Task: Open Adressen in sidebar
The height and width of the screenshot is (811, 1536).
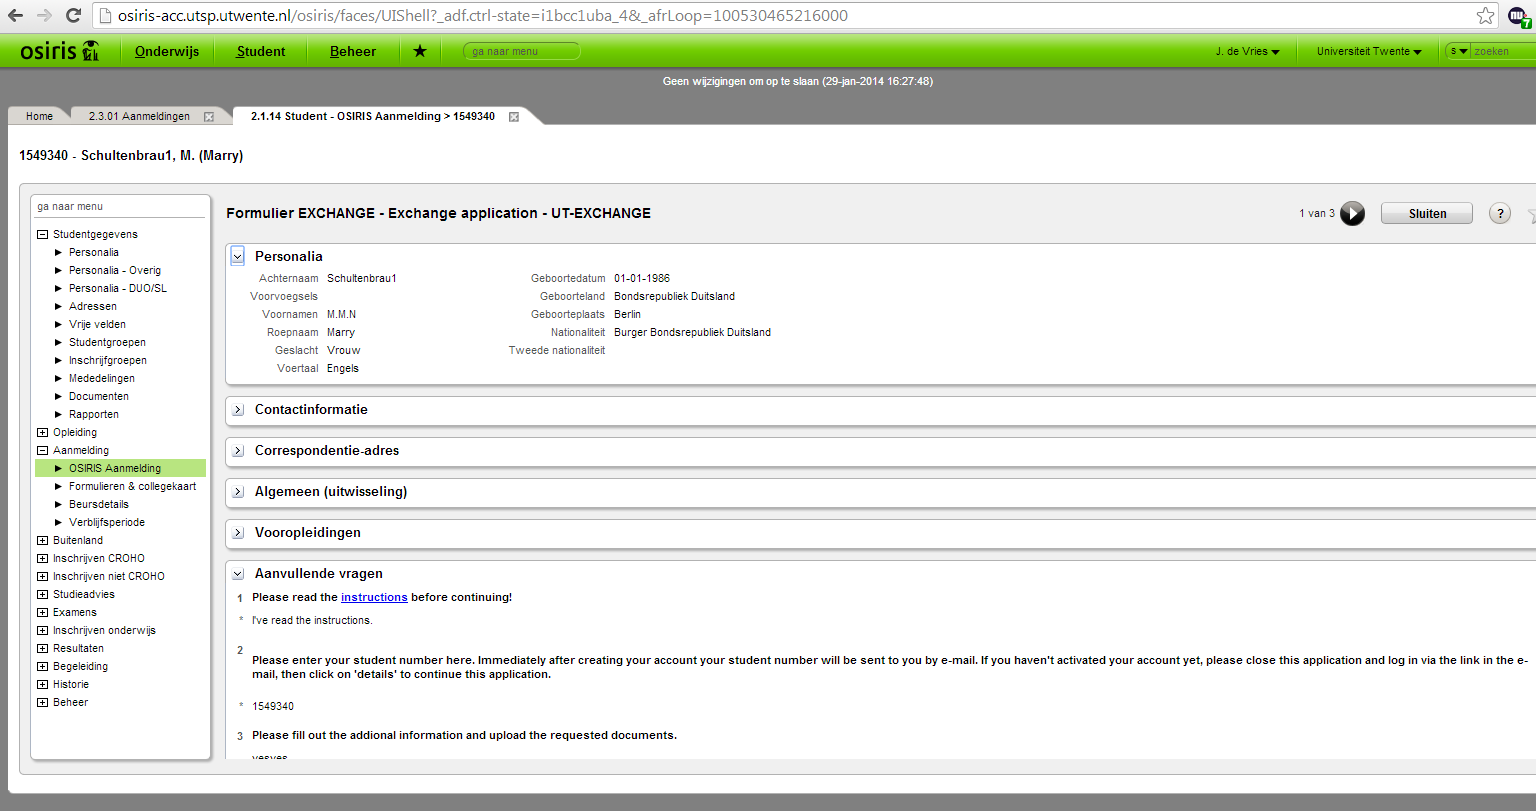Action: coord(93,306)
